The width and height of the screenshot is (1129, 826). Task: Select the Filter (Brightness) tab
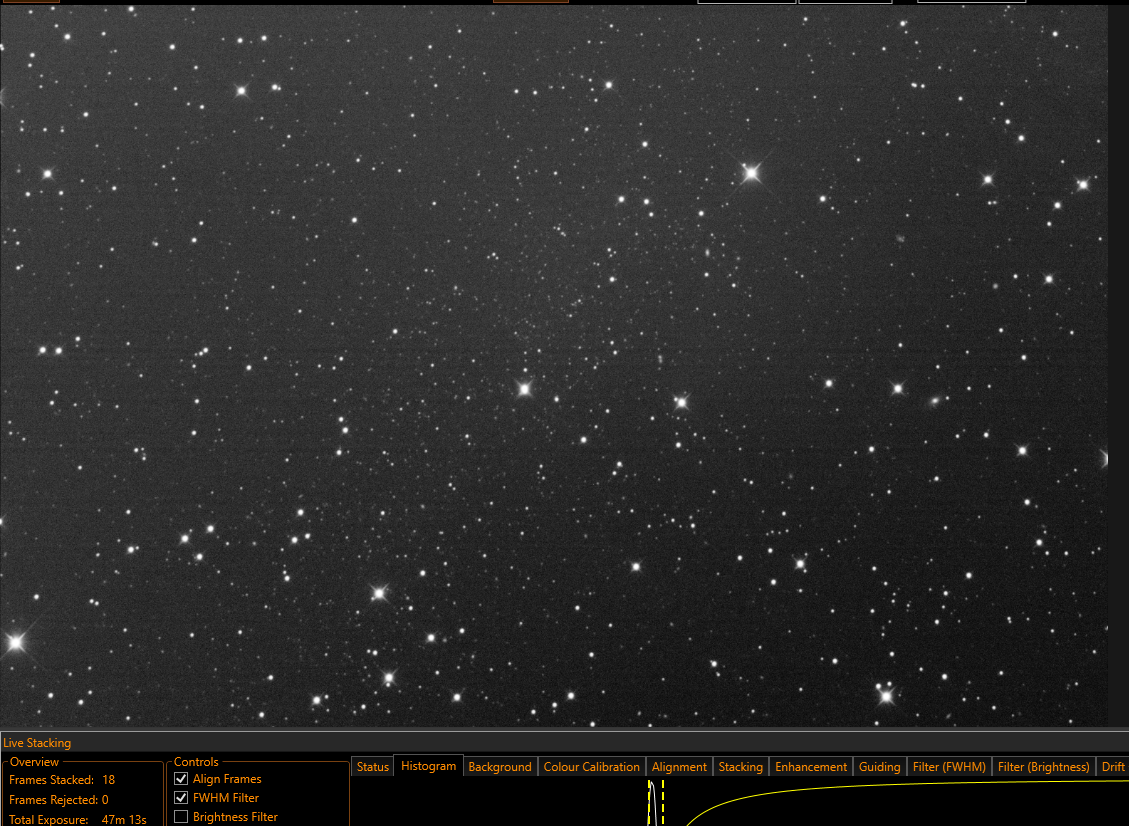click(1043, 767)
